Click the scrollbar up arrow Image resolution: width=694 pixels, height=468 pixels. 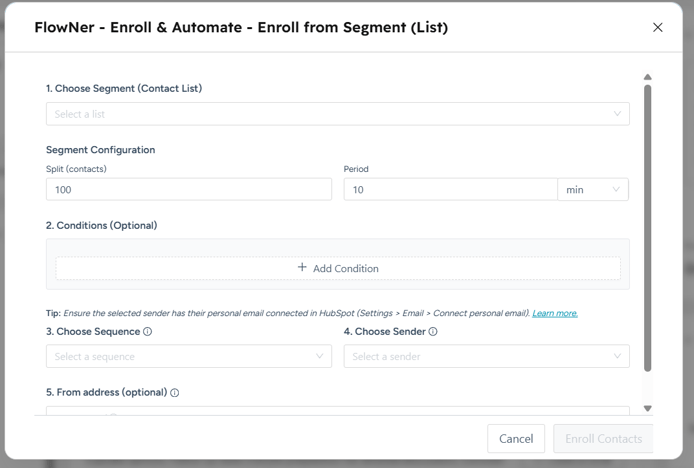(648, 77)
